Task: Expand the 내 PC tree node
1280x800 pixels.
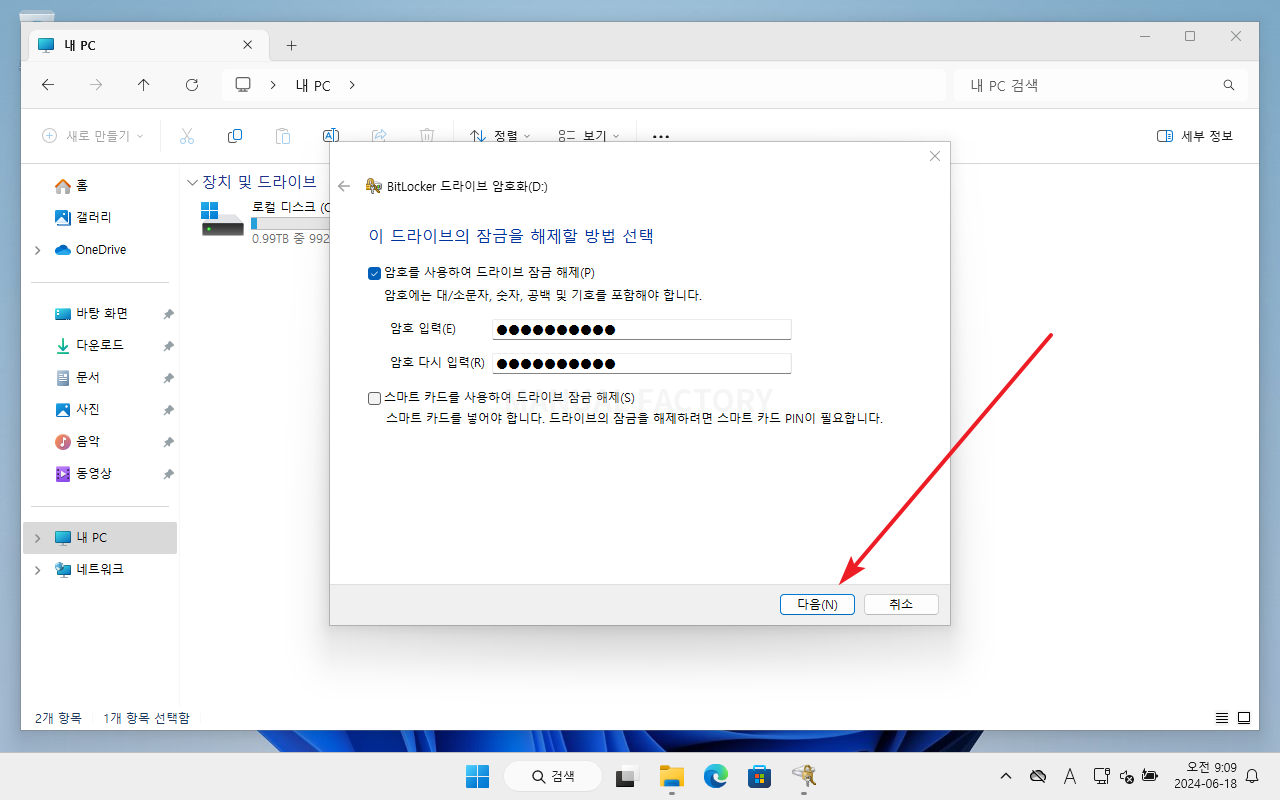Action: point(38,538)
